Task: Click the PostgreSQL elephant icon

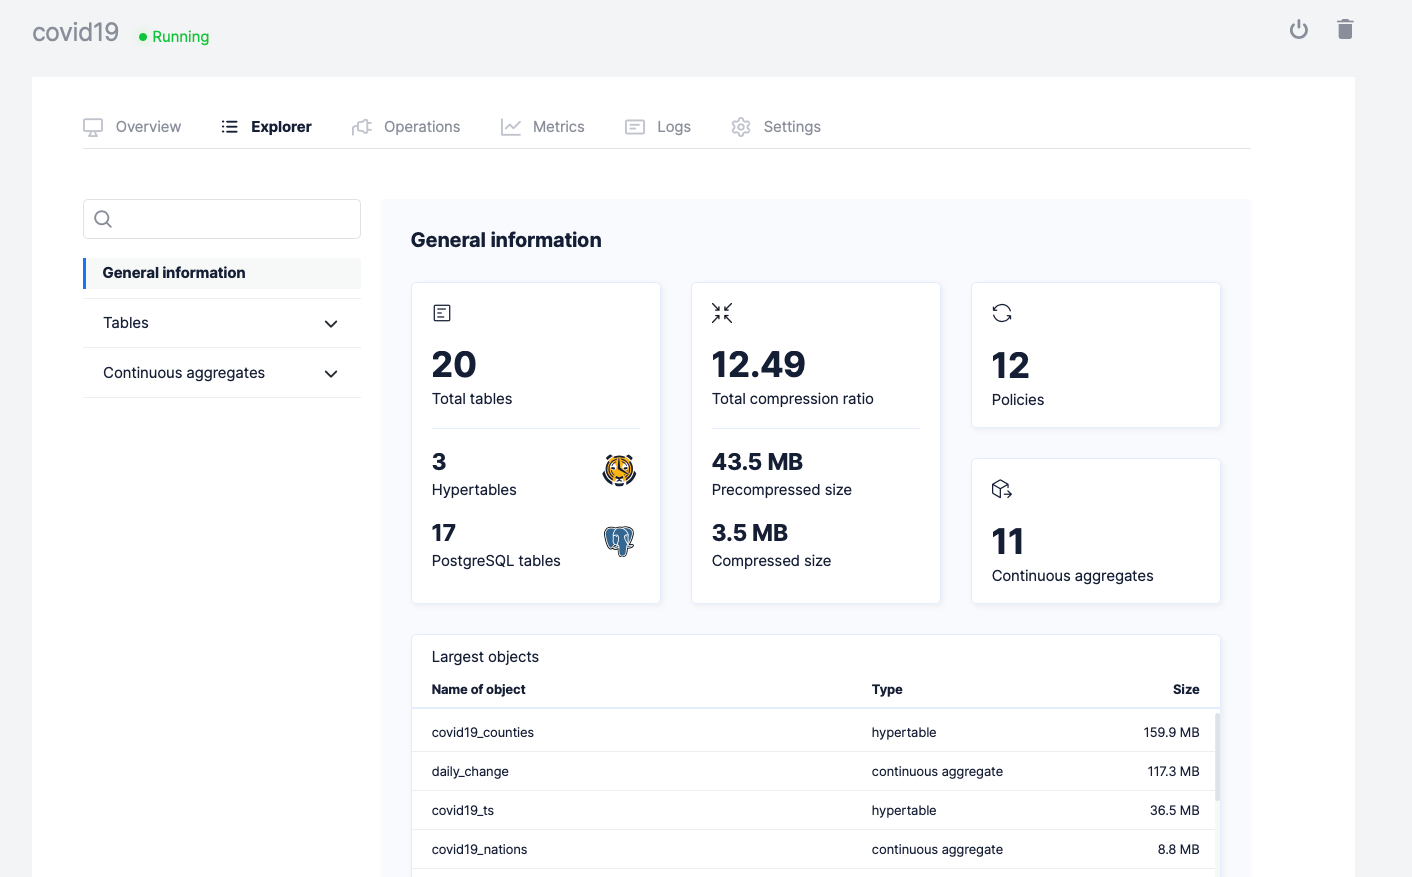Action: pyautogui.click(x=619, y=541)
